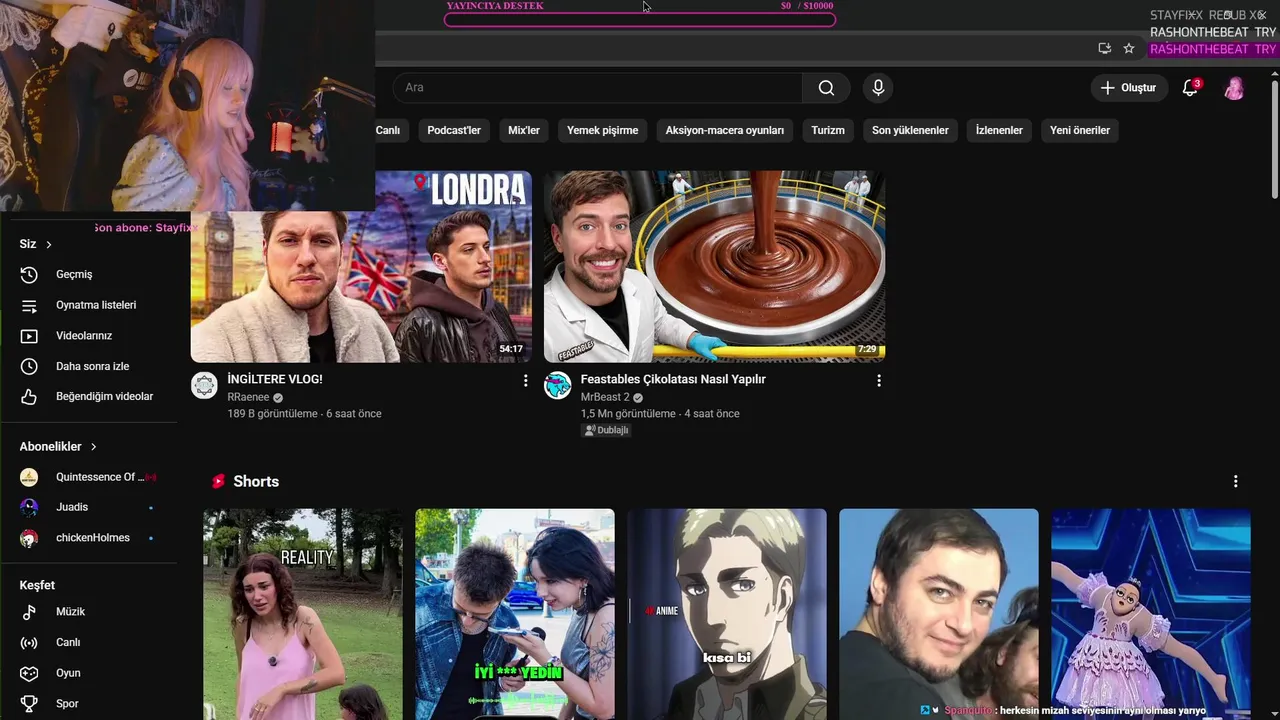The height and width of the screenshot is (720, 1280).
Task: Open Quintessence Of channel avatar
Action: tap(29, 477)
